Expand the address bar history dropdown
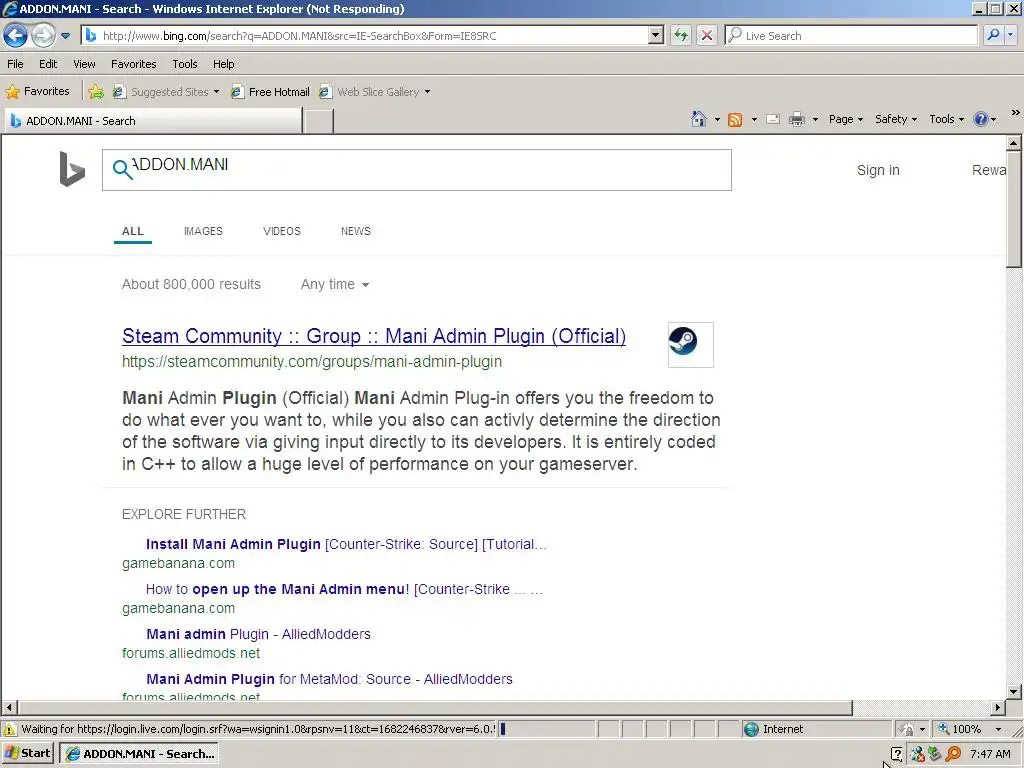1024x768 pixels. 656,36
